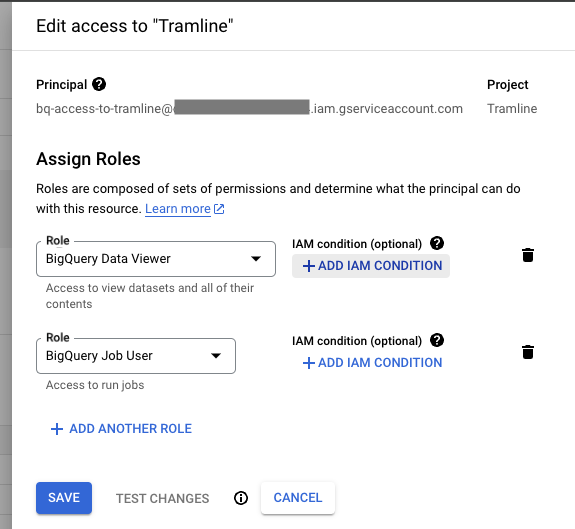The height and width of the screenshot is (529, 575).
Task: Click the info icon beside Test Changes
Action: (241, 498)
